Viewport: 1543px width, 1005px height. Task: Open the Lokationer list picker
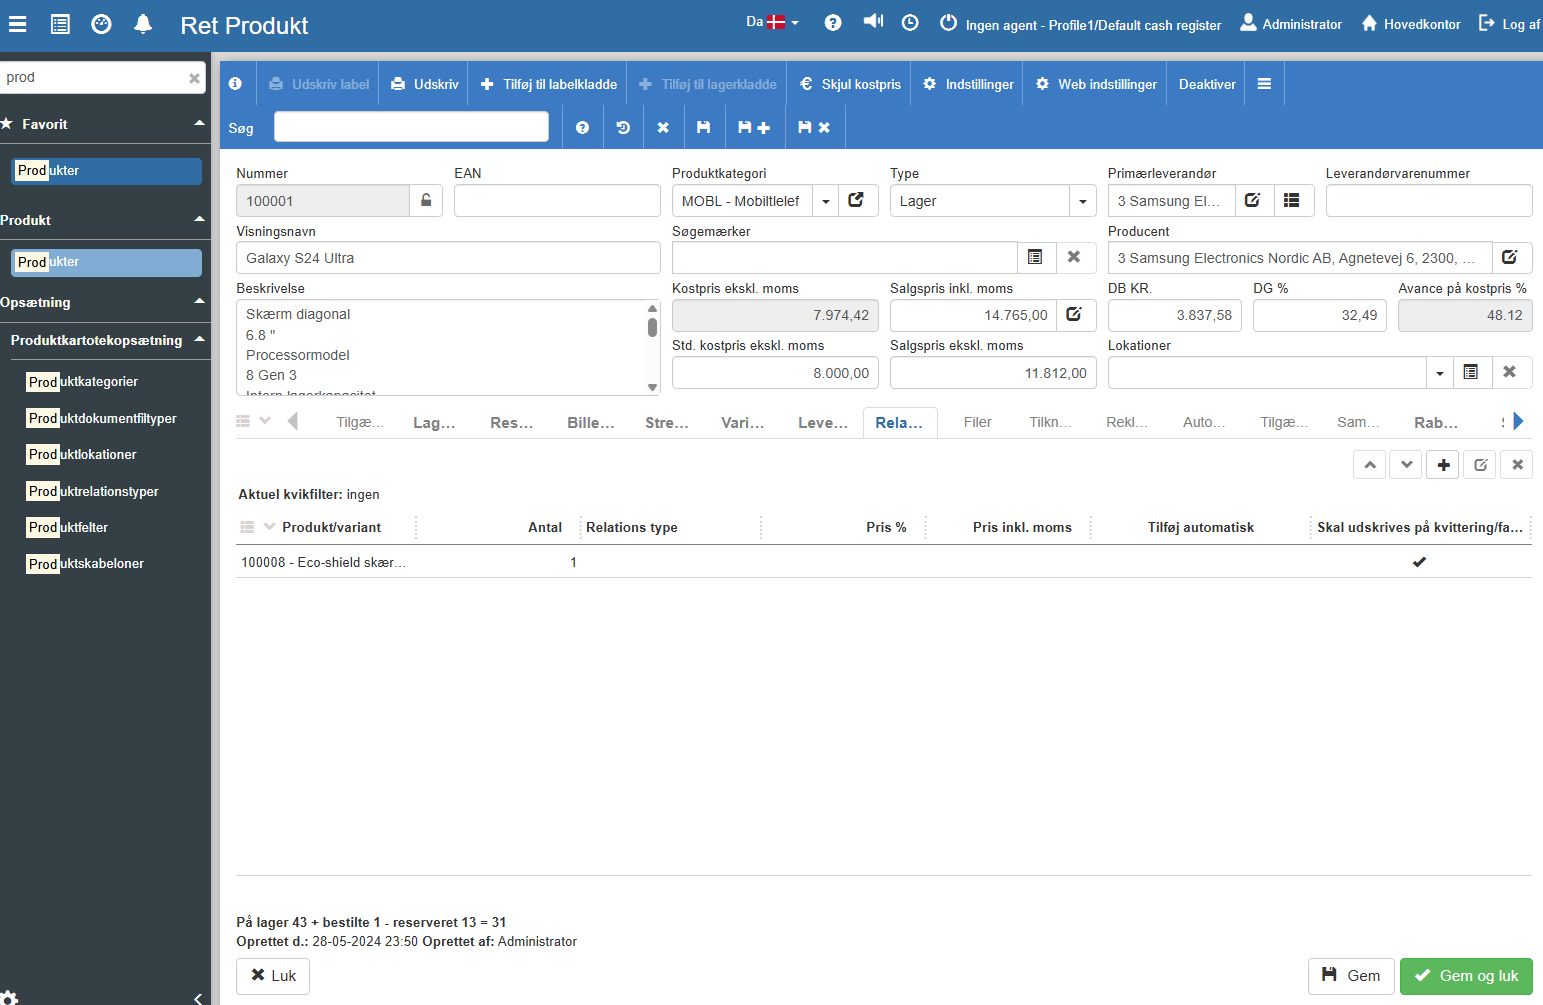1471,373
